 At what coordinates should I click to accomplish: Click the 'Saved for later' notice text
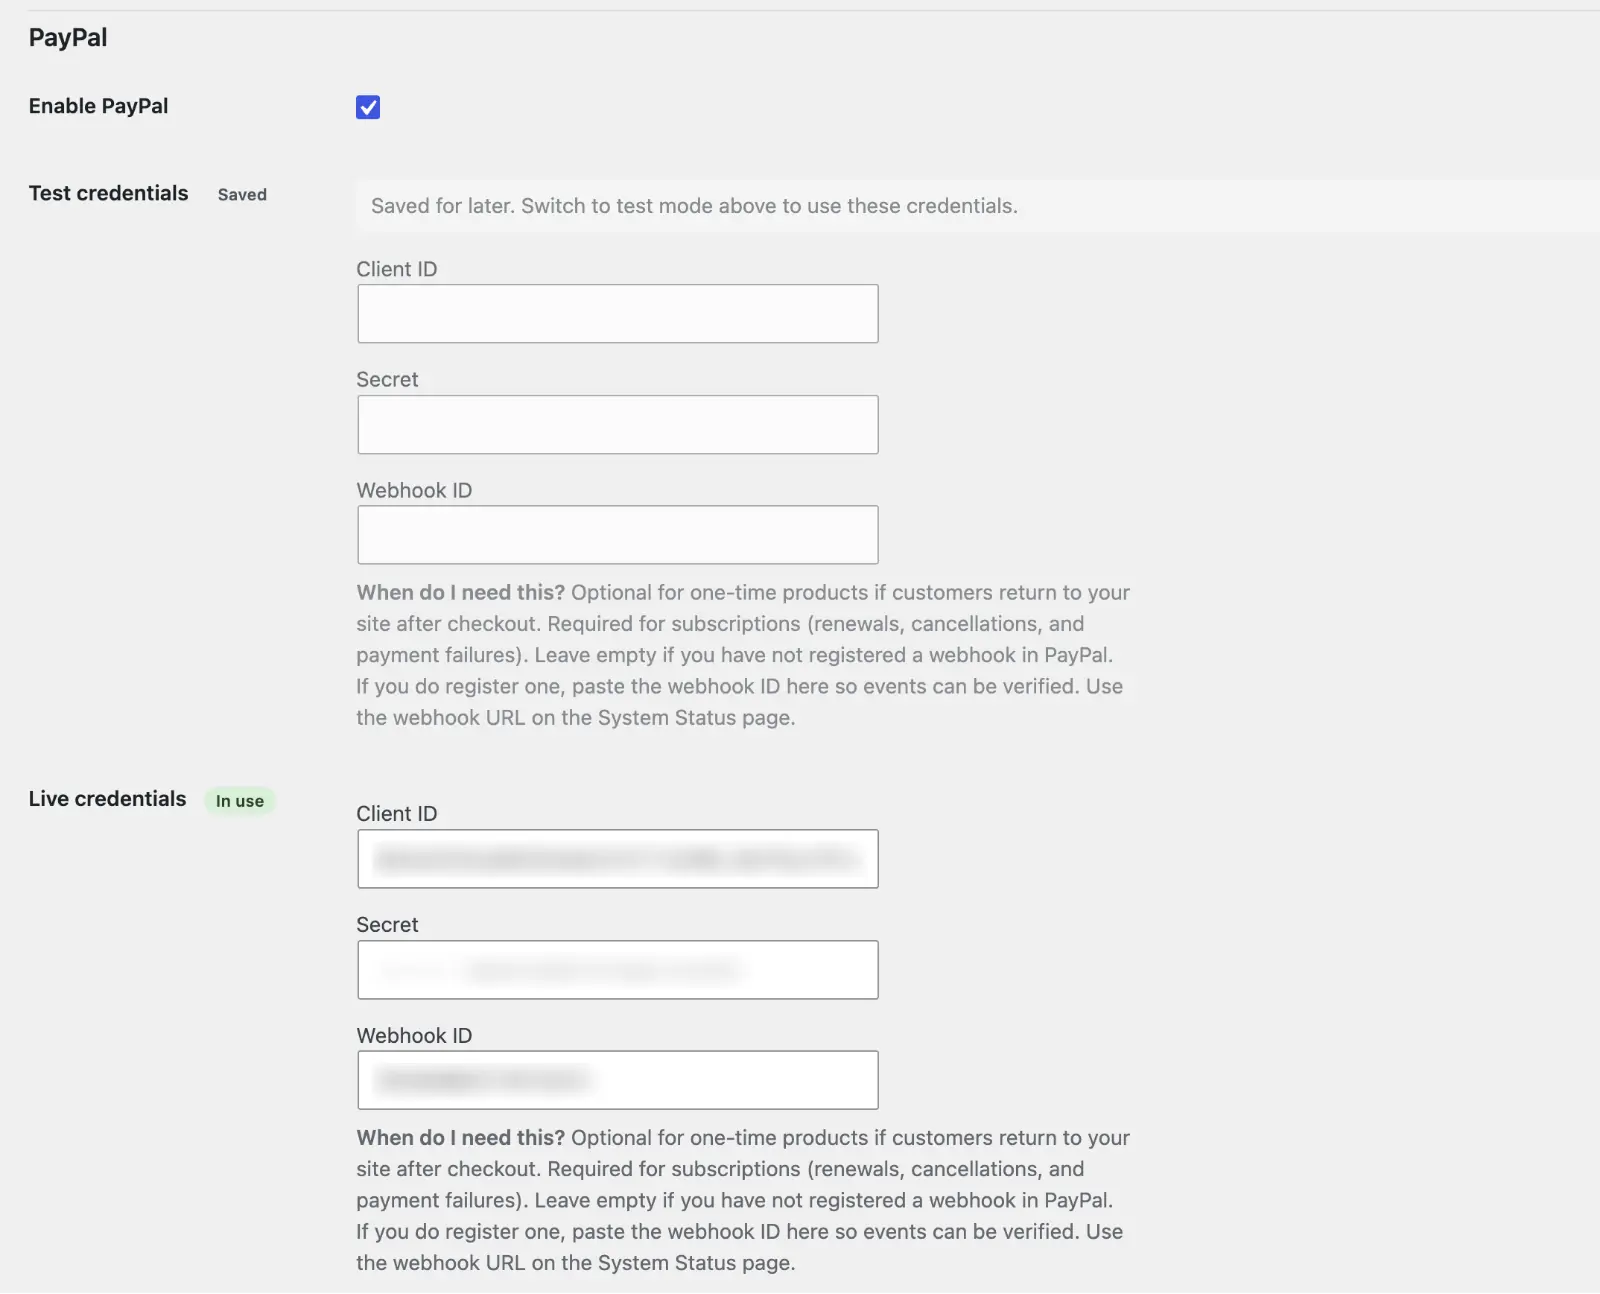click(694, 206)
